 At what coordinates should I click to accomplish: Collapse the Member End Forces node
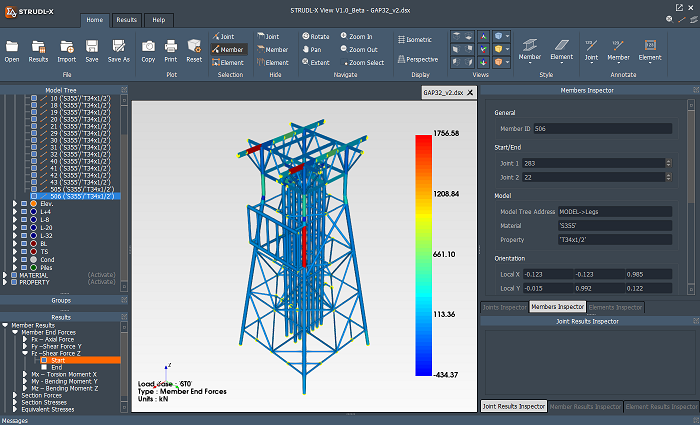pyautogui.click(x=15, y=333)
